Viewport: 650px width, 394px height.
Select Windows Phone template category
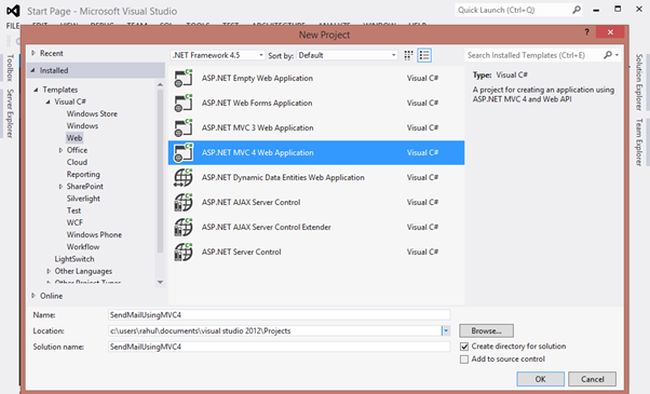coord(95,235)
